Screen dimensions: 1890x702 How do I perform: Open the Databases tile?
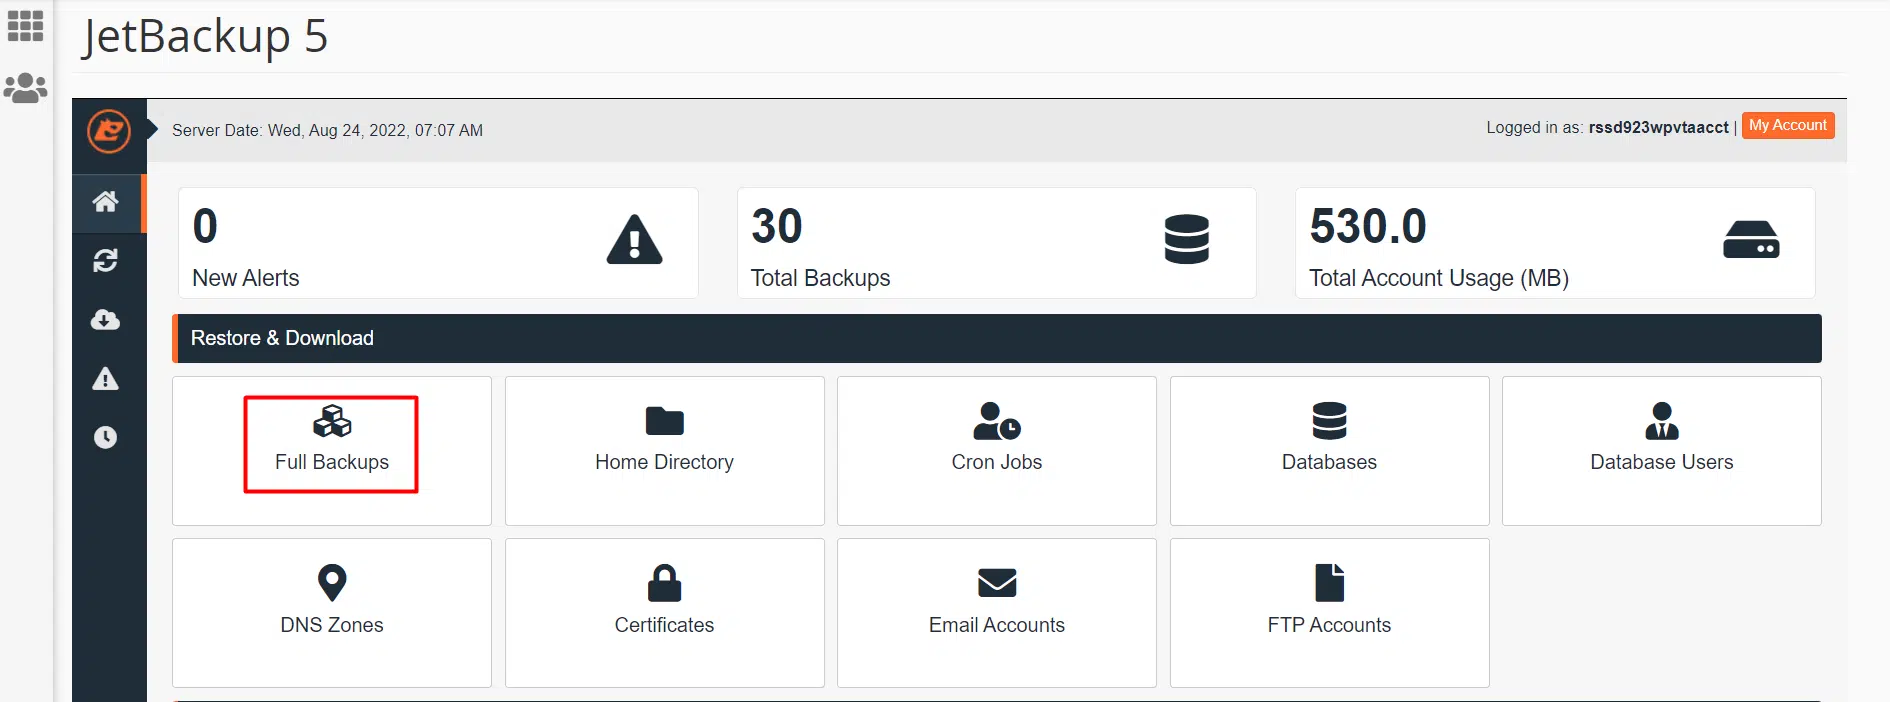point(1329,450)
